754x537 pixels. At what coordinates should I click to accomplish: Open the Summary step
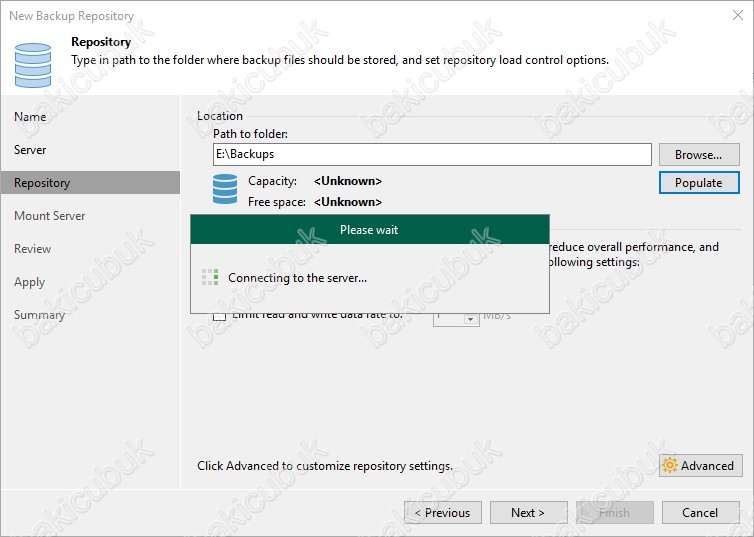(39, 315)
